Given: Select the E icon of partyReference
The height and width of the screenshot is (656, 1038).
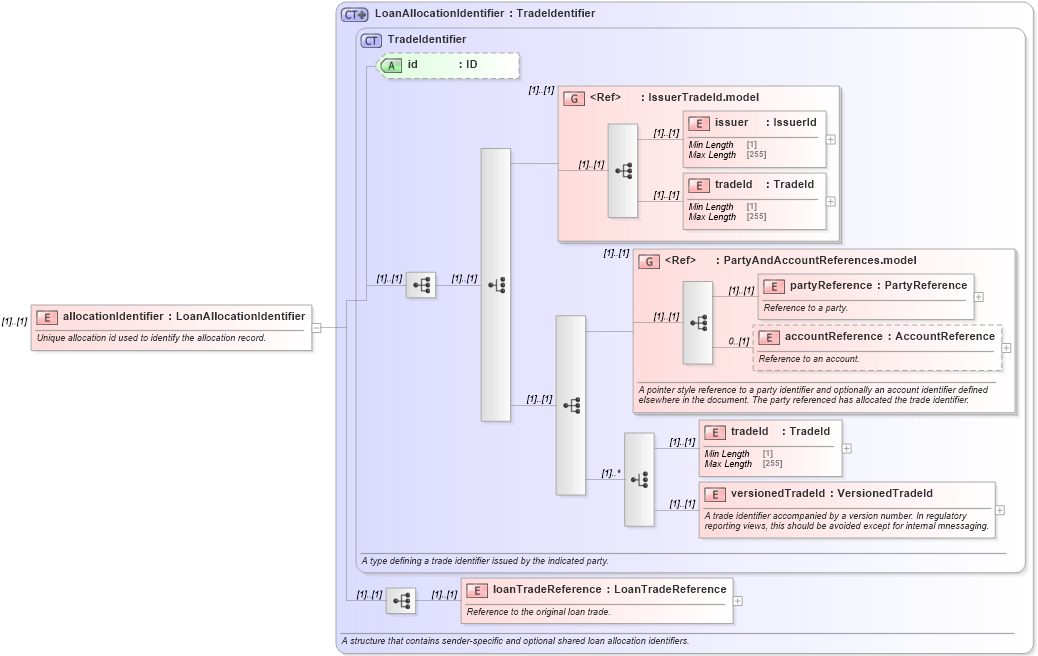Looking at the screenshot, I should pyautogui.click(x=774, y=286).
